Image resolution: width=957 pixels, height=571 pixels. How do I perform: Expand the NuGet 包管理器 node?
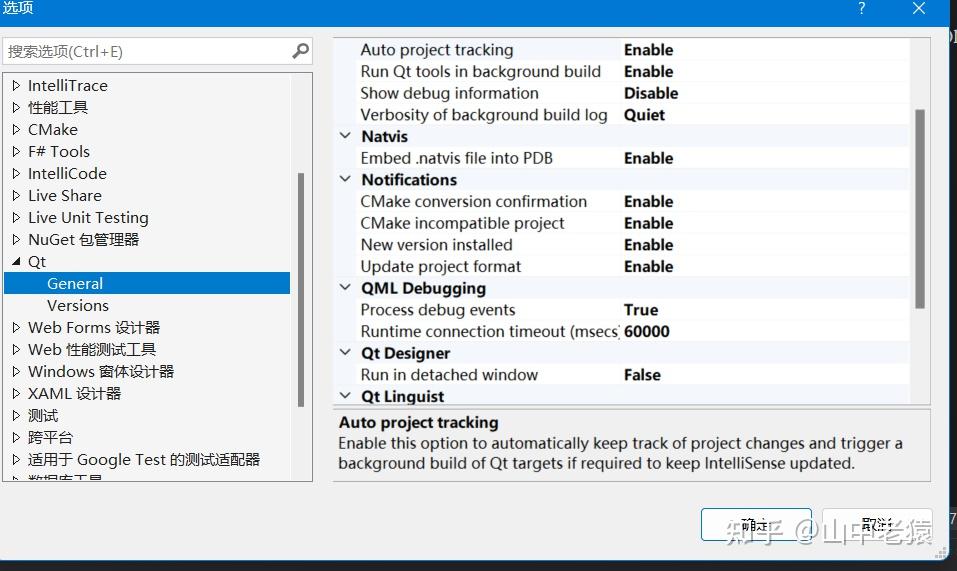(16, 239)
